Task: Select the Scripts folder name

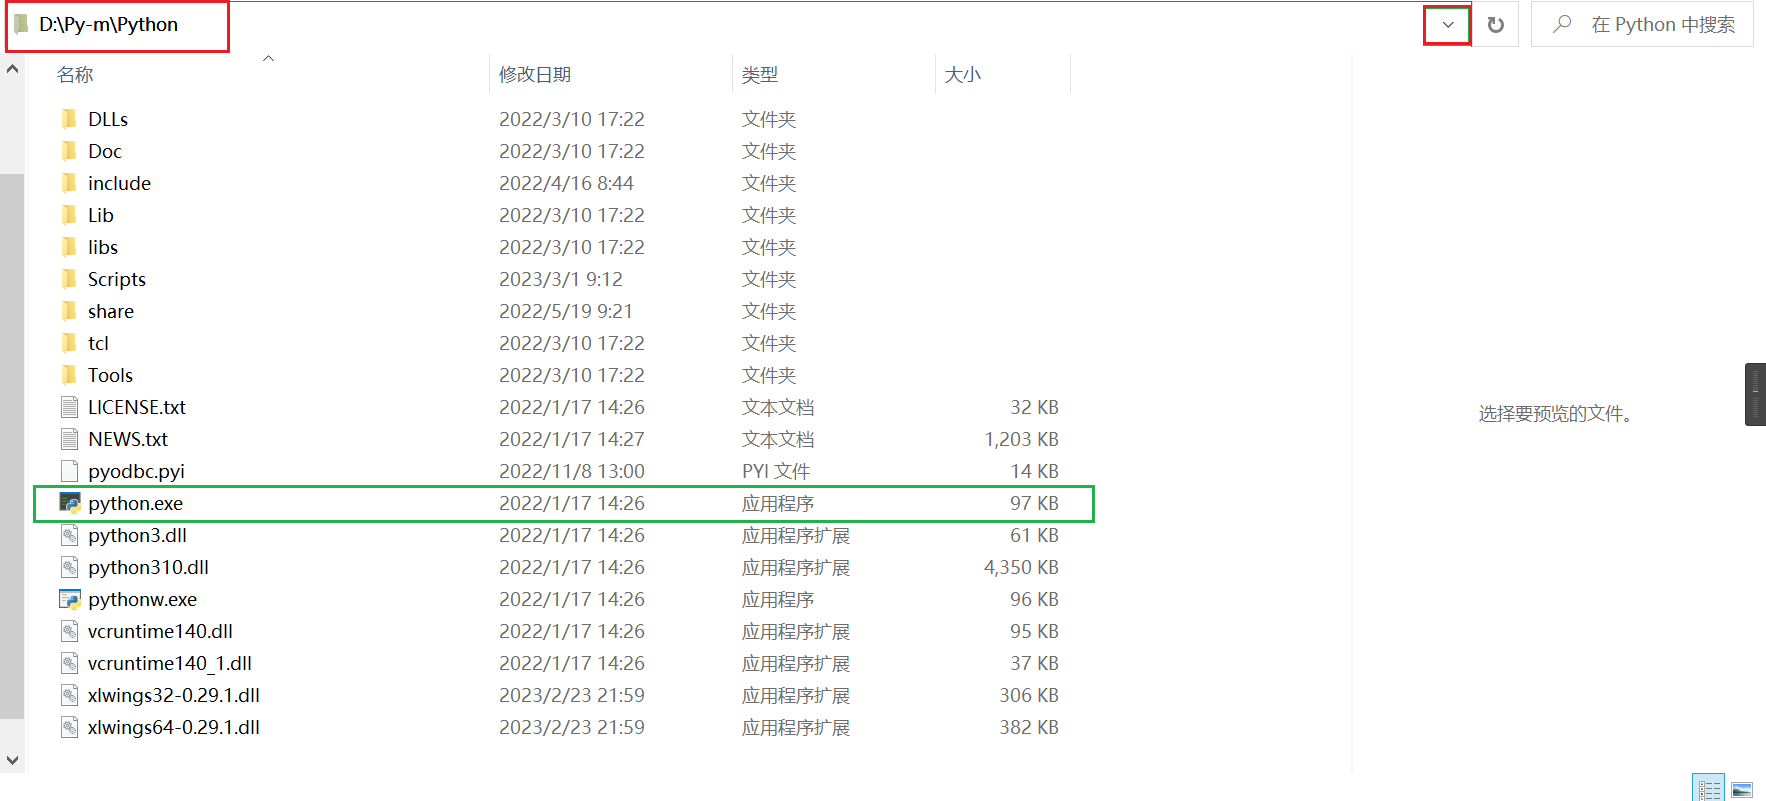Action: tap(117, 279)
